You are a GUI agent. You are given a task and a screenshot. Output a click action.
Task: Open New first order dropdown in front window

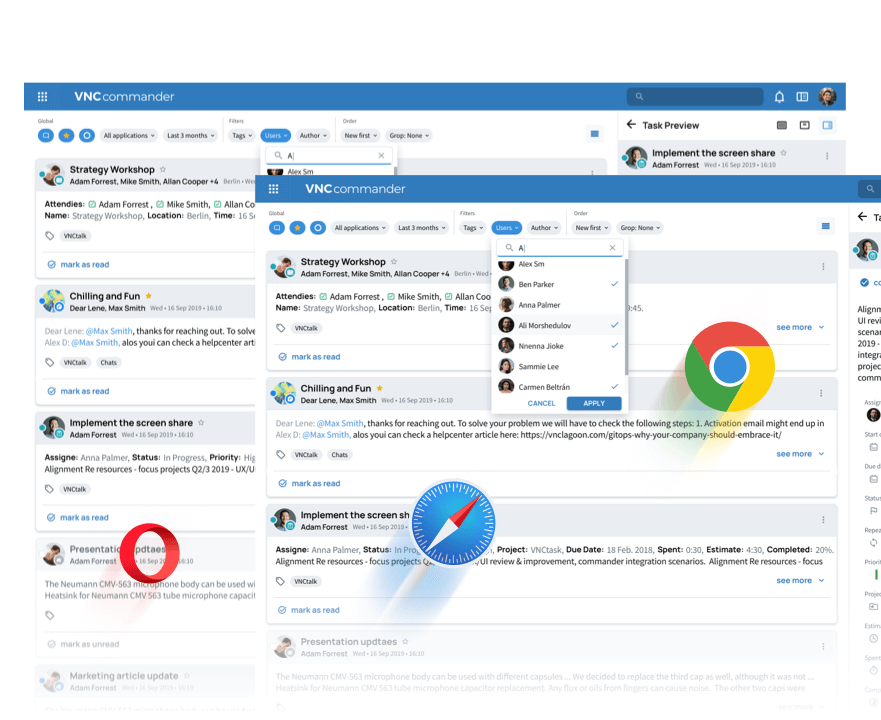[591, 228]
